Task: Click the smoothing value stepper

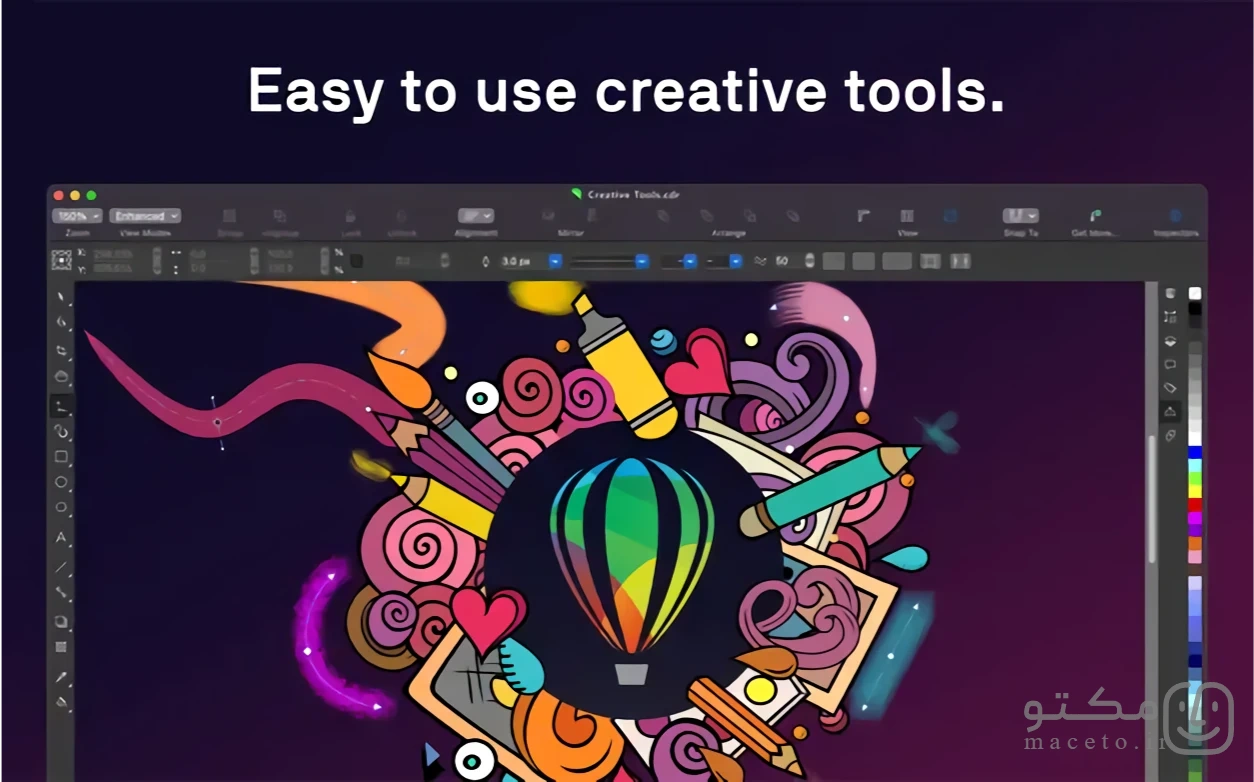Action: (x=808, y=261)
